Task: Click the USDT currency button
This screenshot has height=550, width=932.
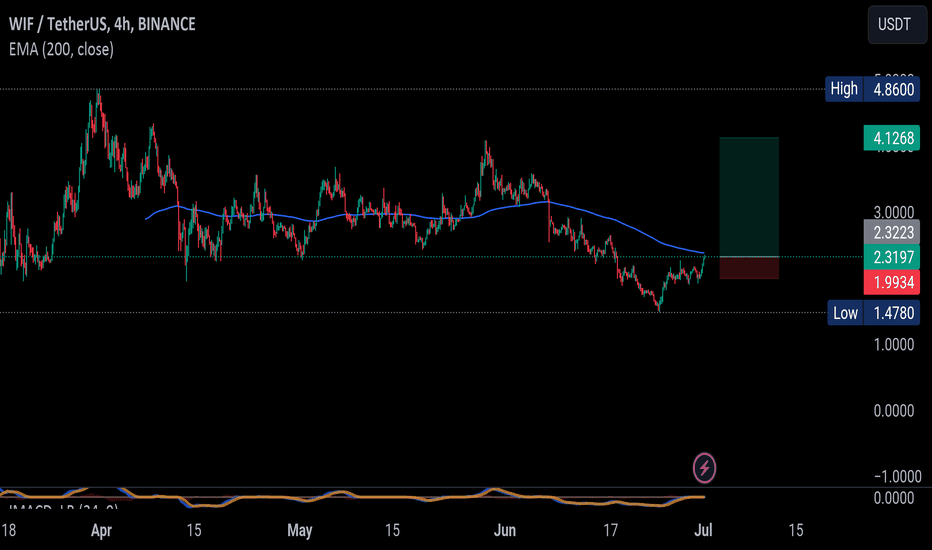Action: click(896, 24)
